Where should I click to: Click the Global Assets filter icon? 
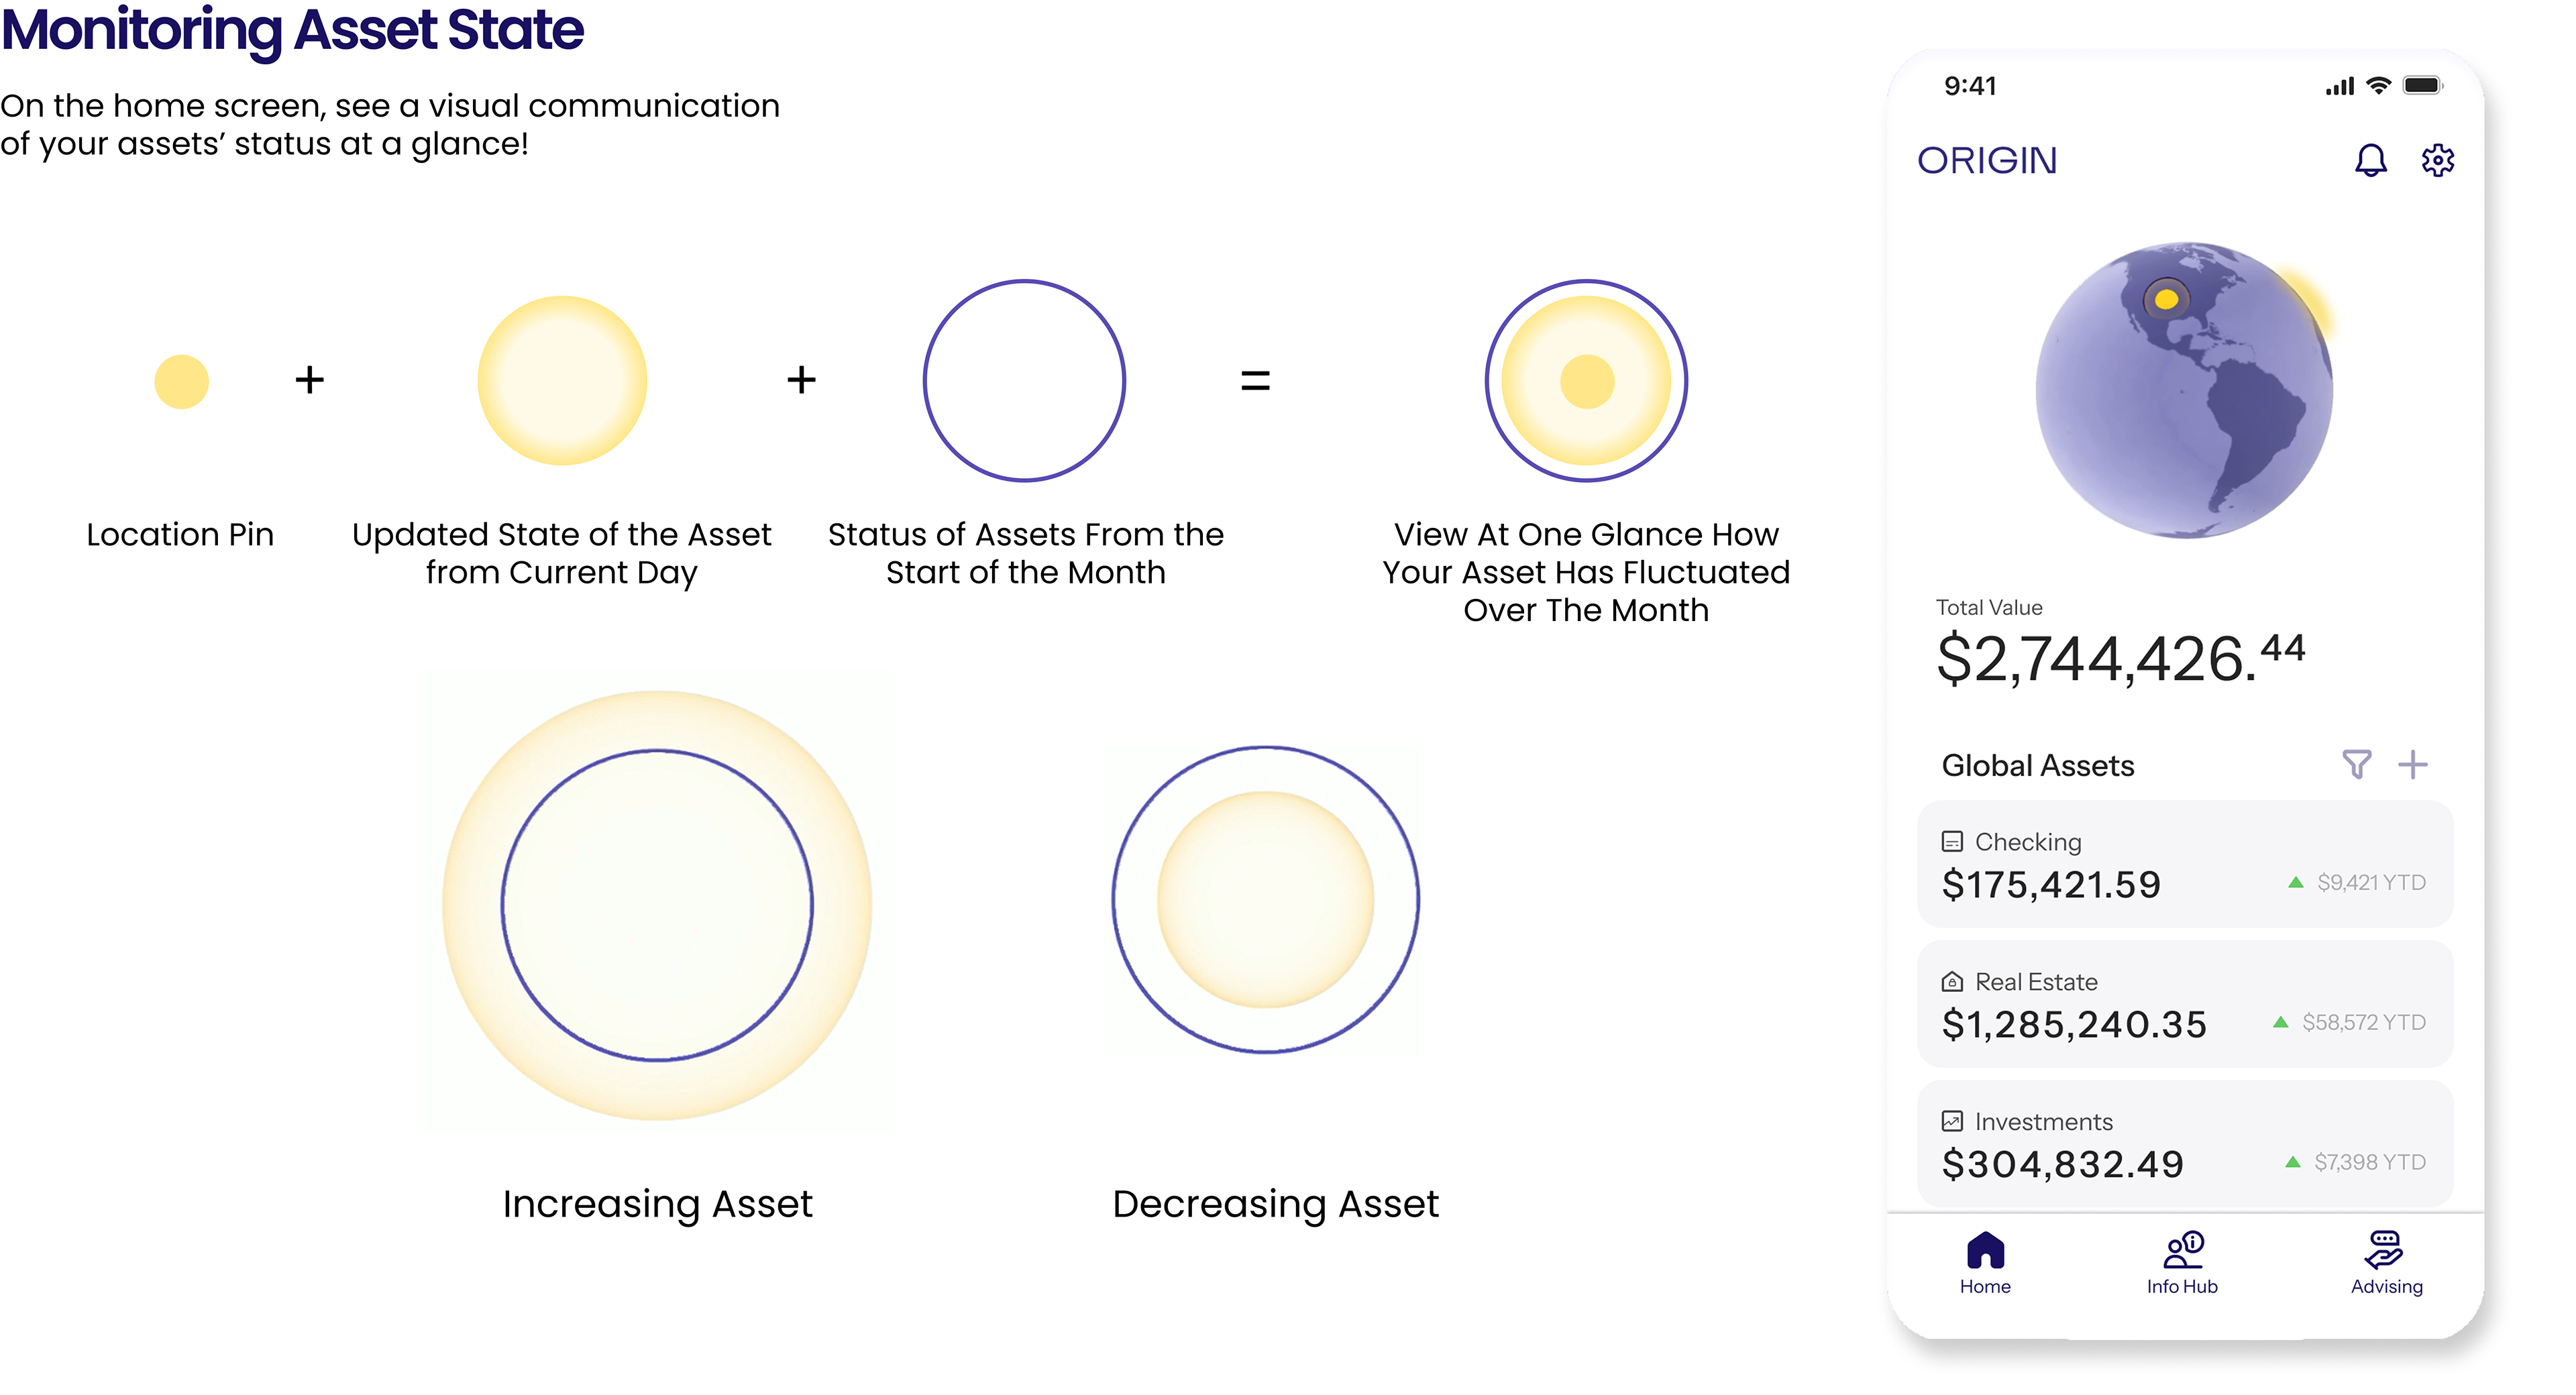[x=2356, y=764]
